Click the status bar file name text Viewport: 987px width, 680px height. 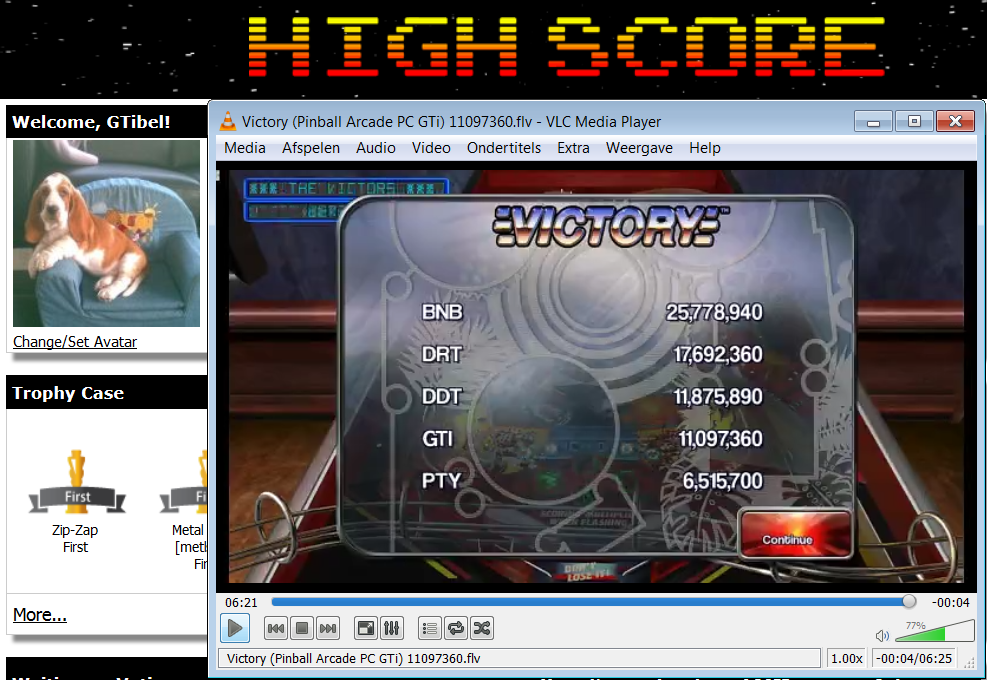(353, 659)
